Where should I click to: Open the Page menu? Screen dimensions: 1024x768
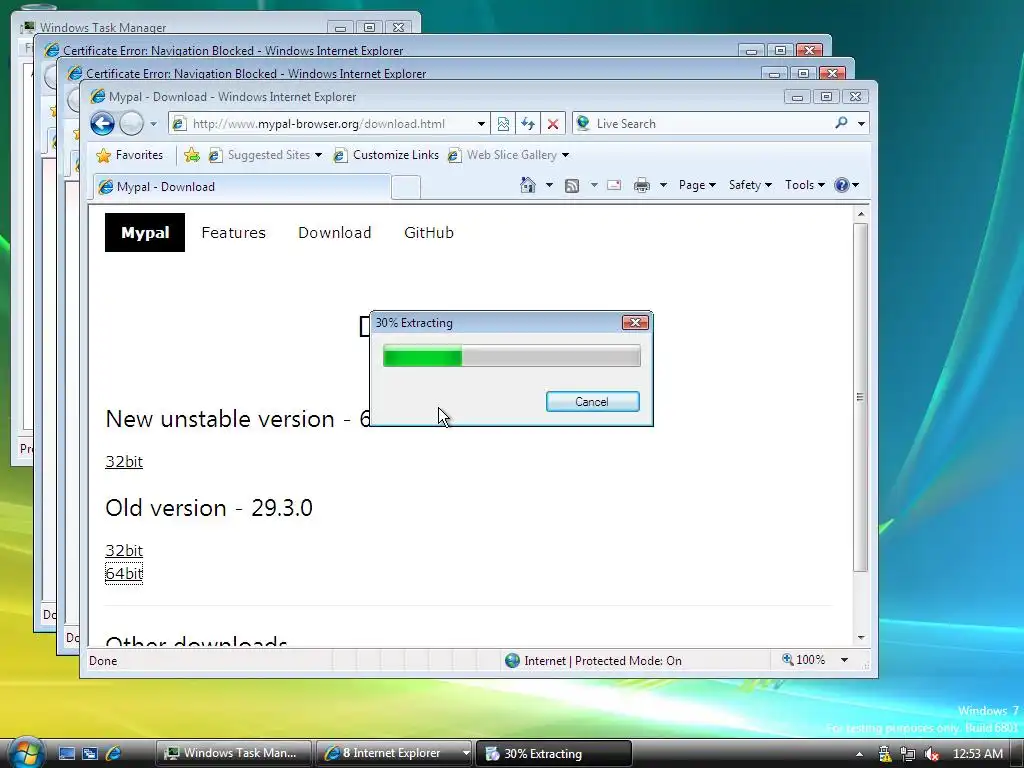point(697,185)
